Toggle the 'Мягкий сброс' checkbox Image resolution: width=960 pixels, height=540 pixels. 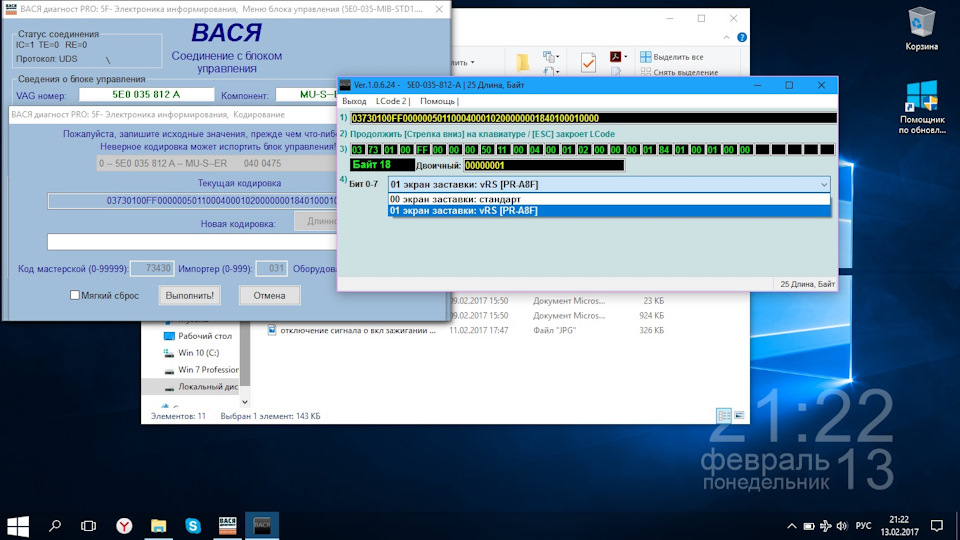click(75, 295)
